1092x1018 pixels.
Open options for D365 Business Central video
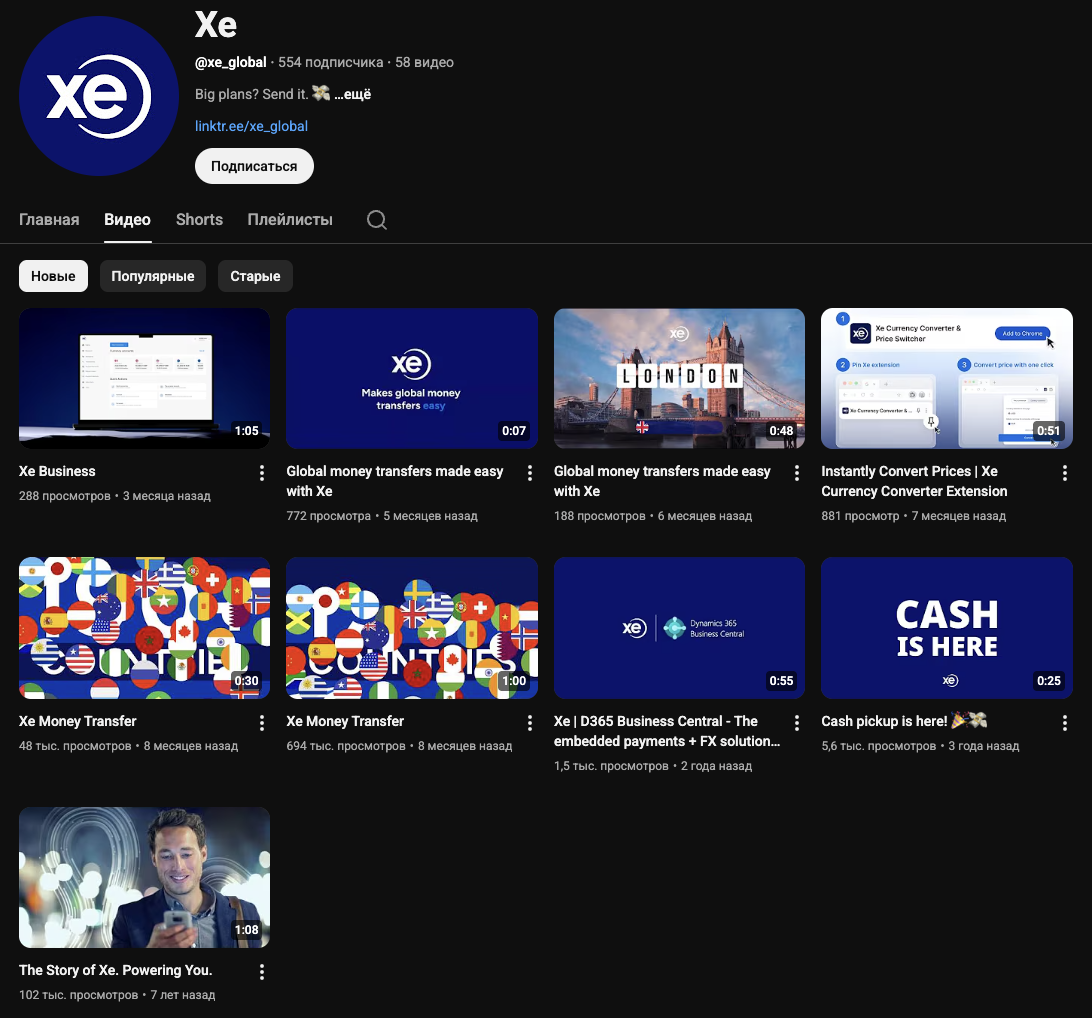797,723
